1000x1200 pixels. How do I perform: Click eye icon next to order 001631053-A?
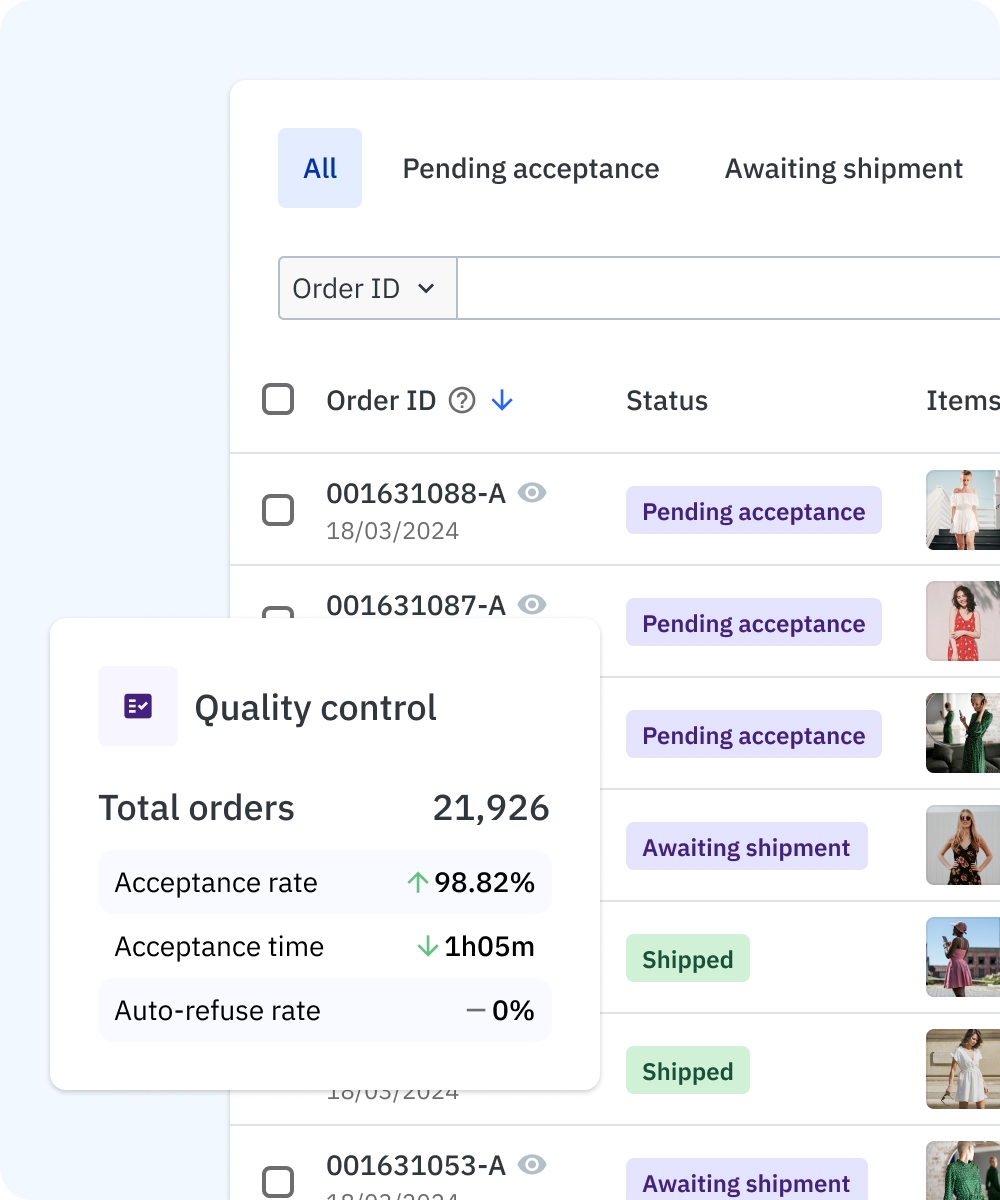click(x=532, y=1165)
